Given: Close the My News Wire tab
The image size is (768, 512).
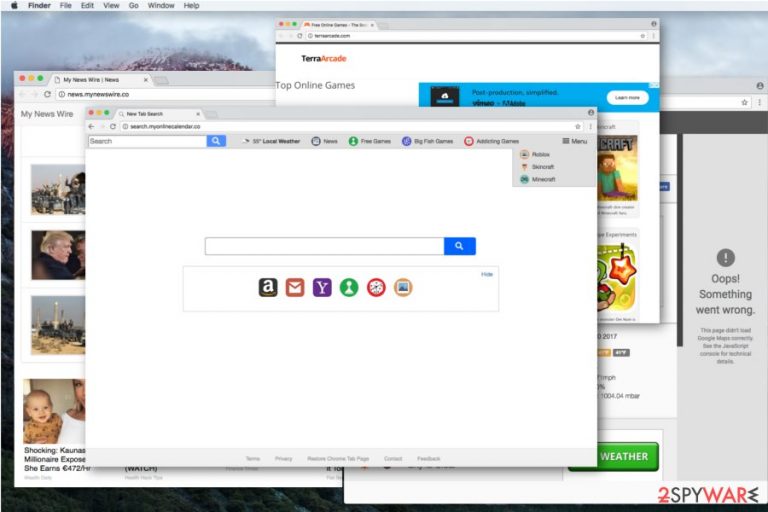Looking at the screenshot, I should coord(145,79).
